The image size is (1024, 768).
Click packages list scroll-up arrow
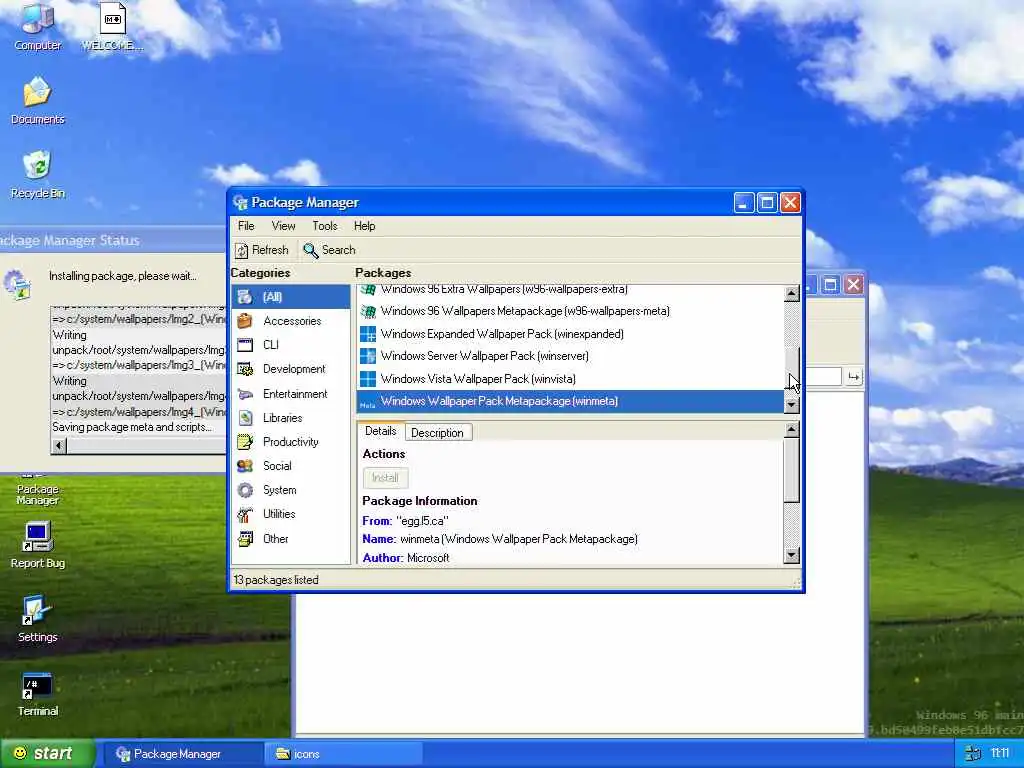point(792,293)
